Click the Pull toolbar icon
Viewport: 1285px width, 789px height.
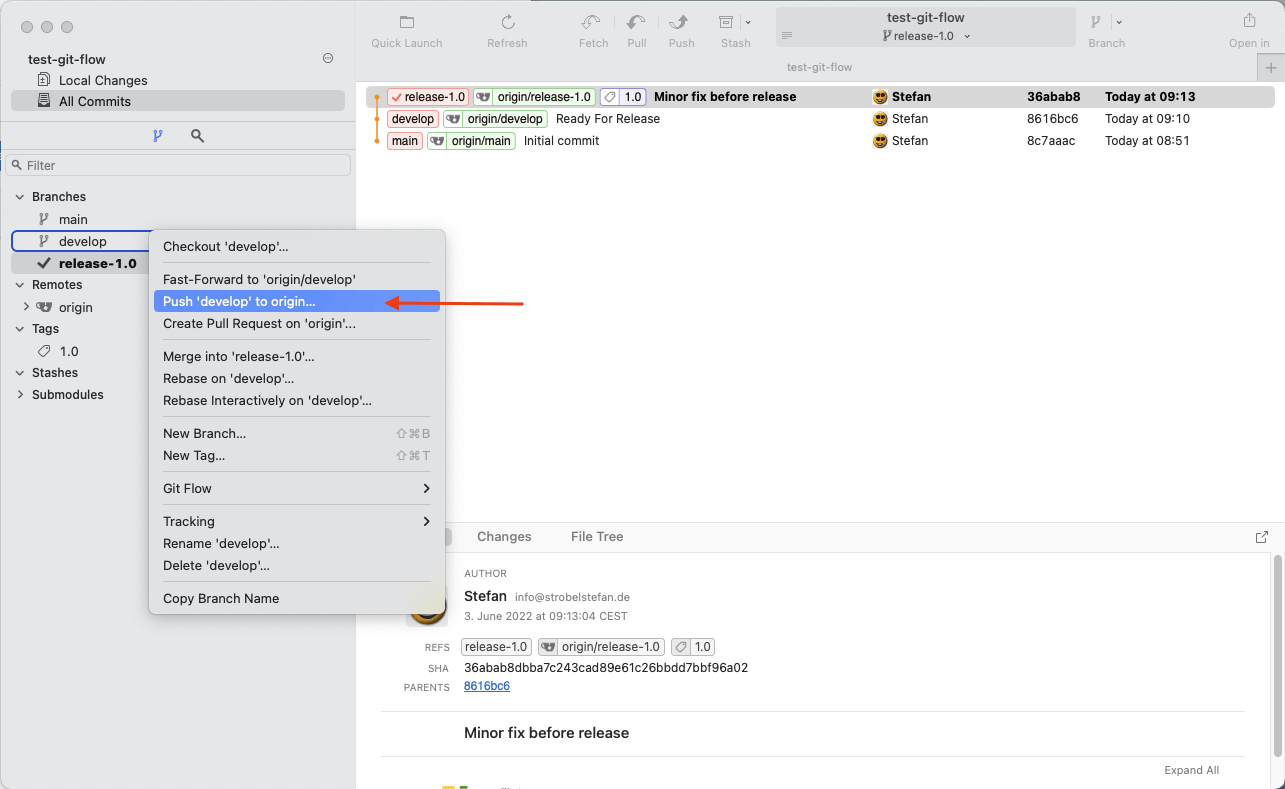tap(636, 23)
